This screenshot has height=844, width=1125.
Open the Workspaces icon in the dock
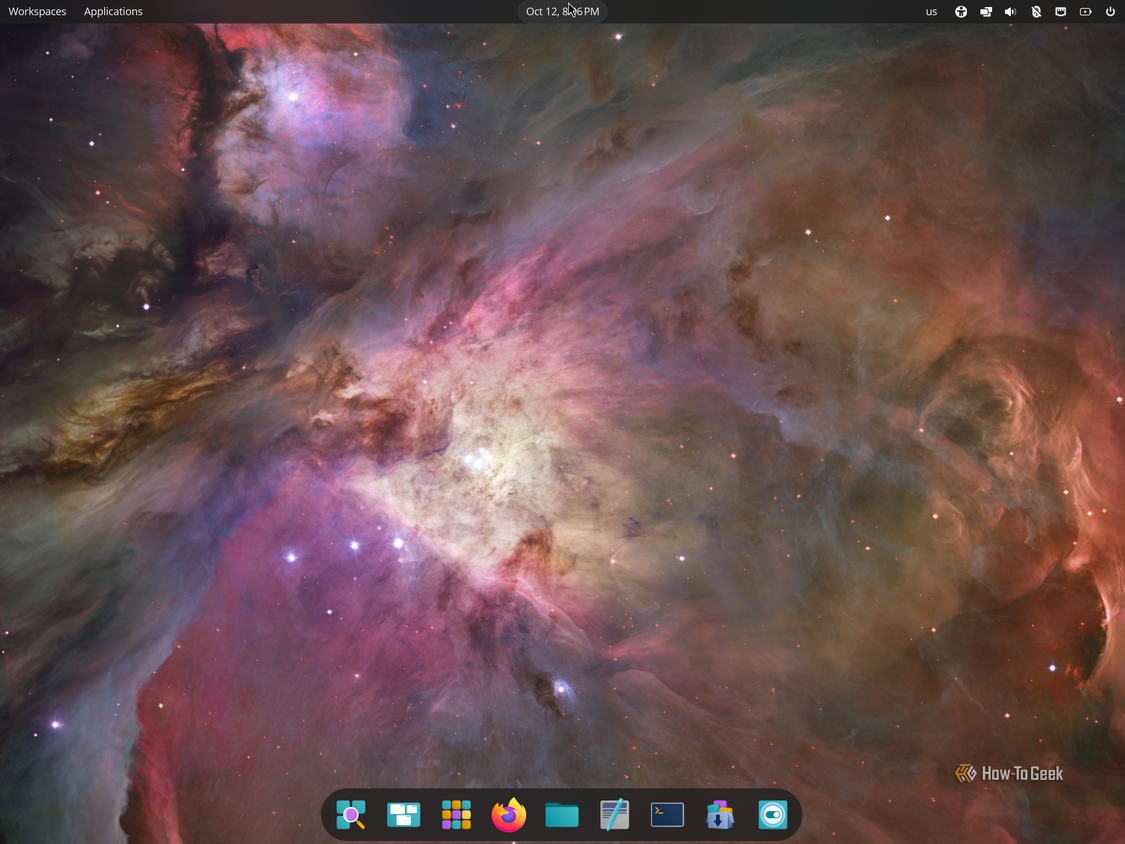click(x=403, y=815)
